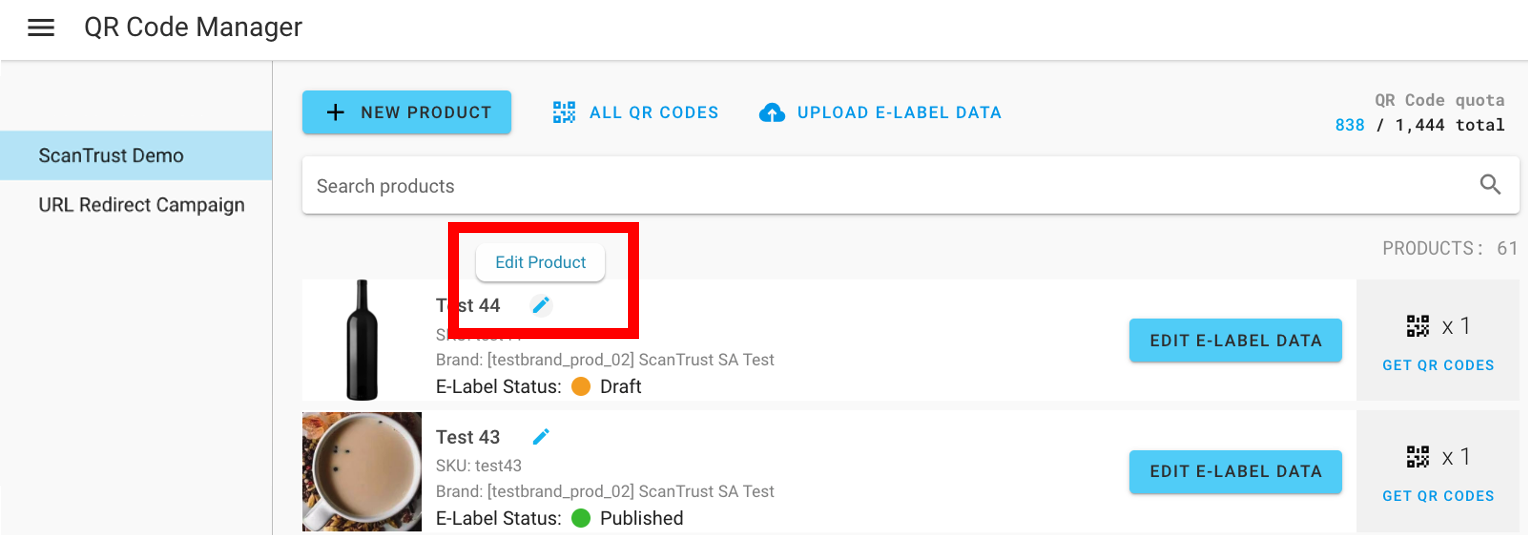
Task: Click the plus icon on New Product
Action: click(336, 112)
